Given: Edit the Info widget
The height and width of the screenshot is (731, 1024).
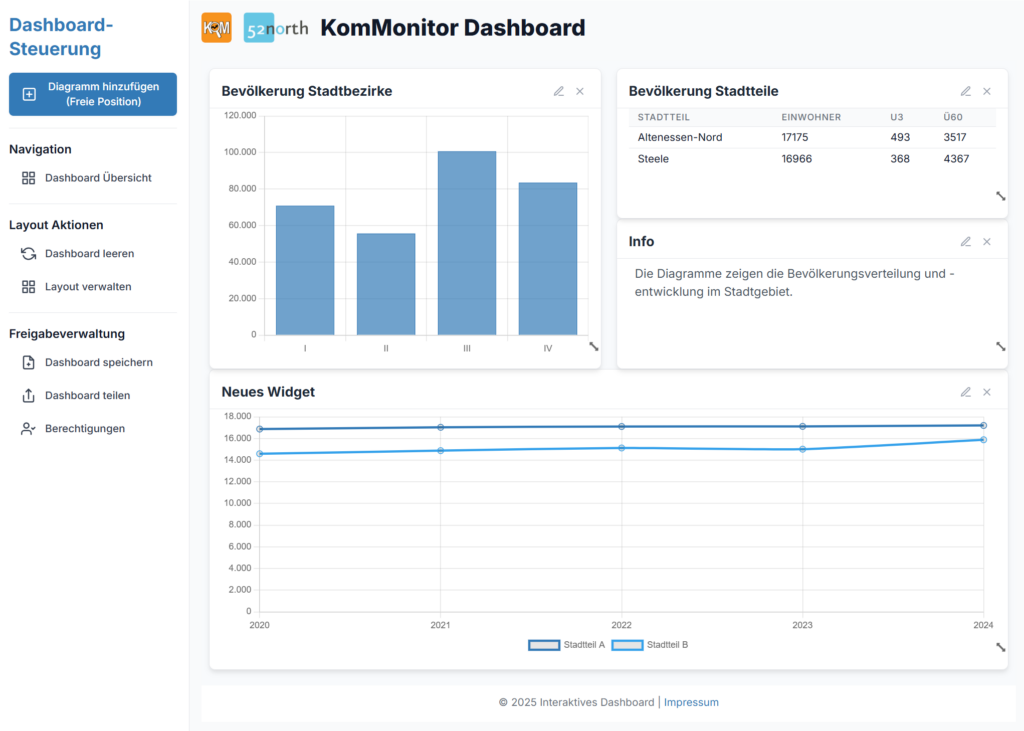Looking at the screenshot, I should (x=965, y=242).
